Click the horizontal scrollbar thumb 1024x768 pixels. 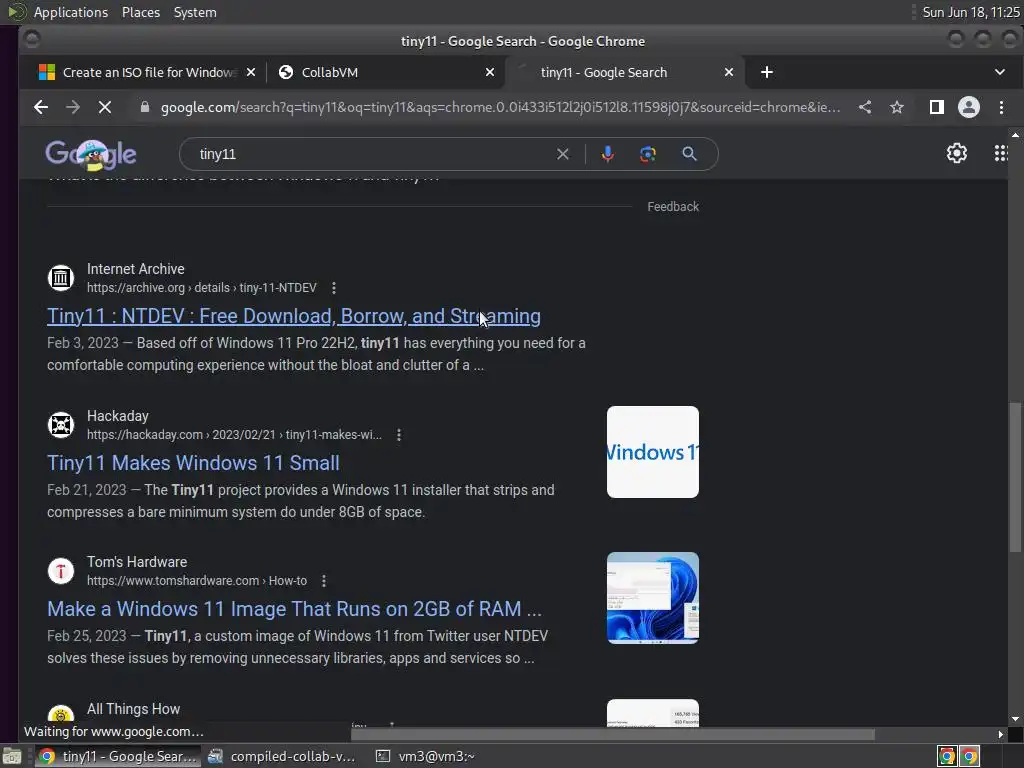pos(613,734)
